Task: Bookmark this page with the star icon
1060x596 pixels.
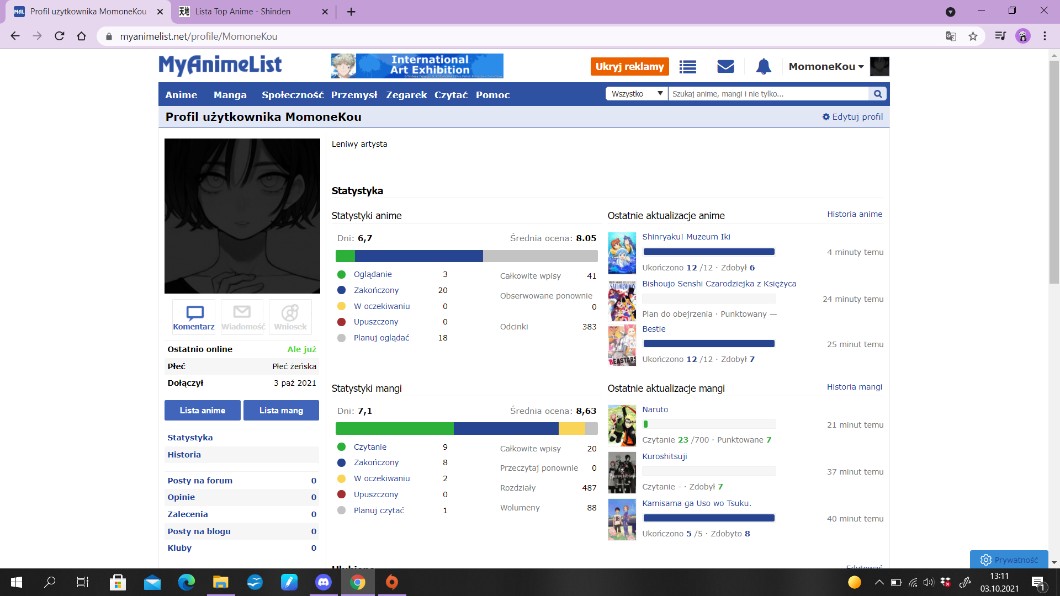Action: [x=973, y=36]
